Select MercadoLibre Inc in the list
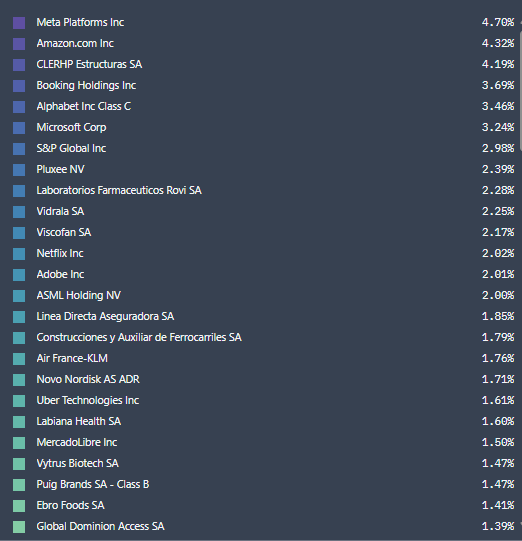This screenshot has height=541, width=522. tap(77, 443)
